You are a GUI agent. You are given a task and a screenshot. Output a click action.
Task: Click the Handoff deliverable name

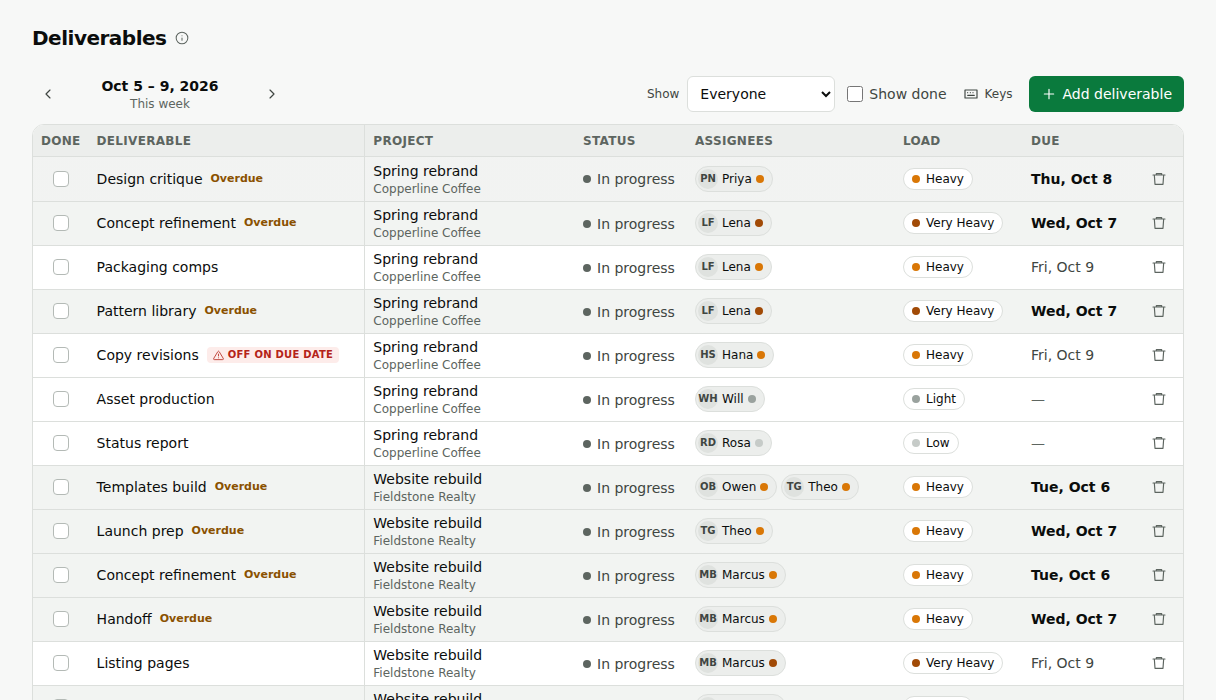[124, 619]
